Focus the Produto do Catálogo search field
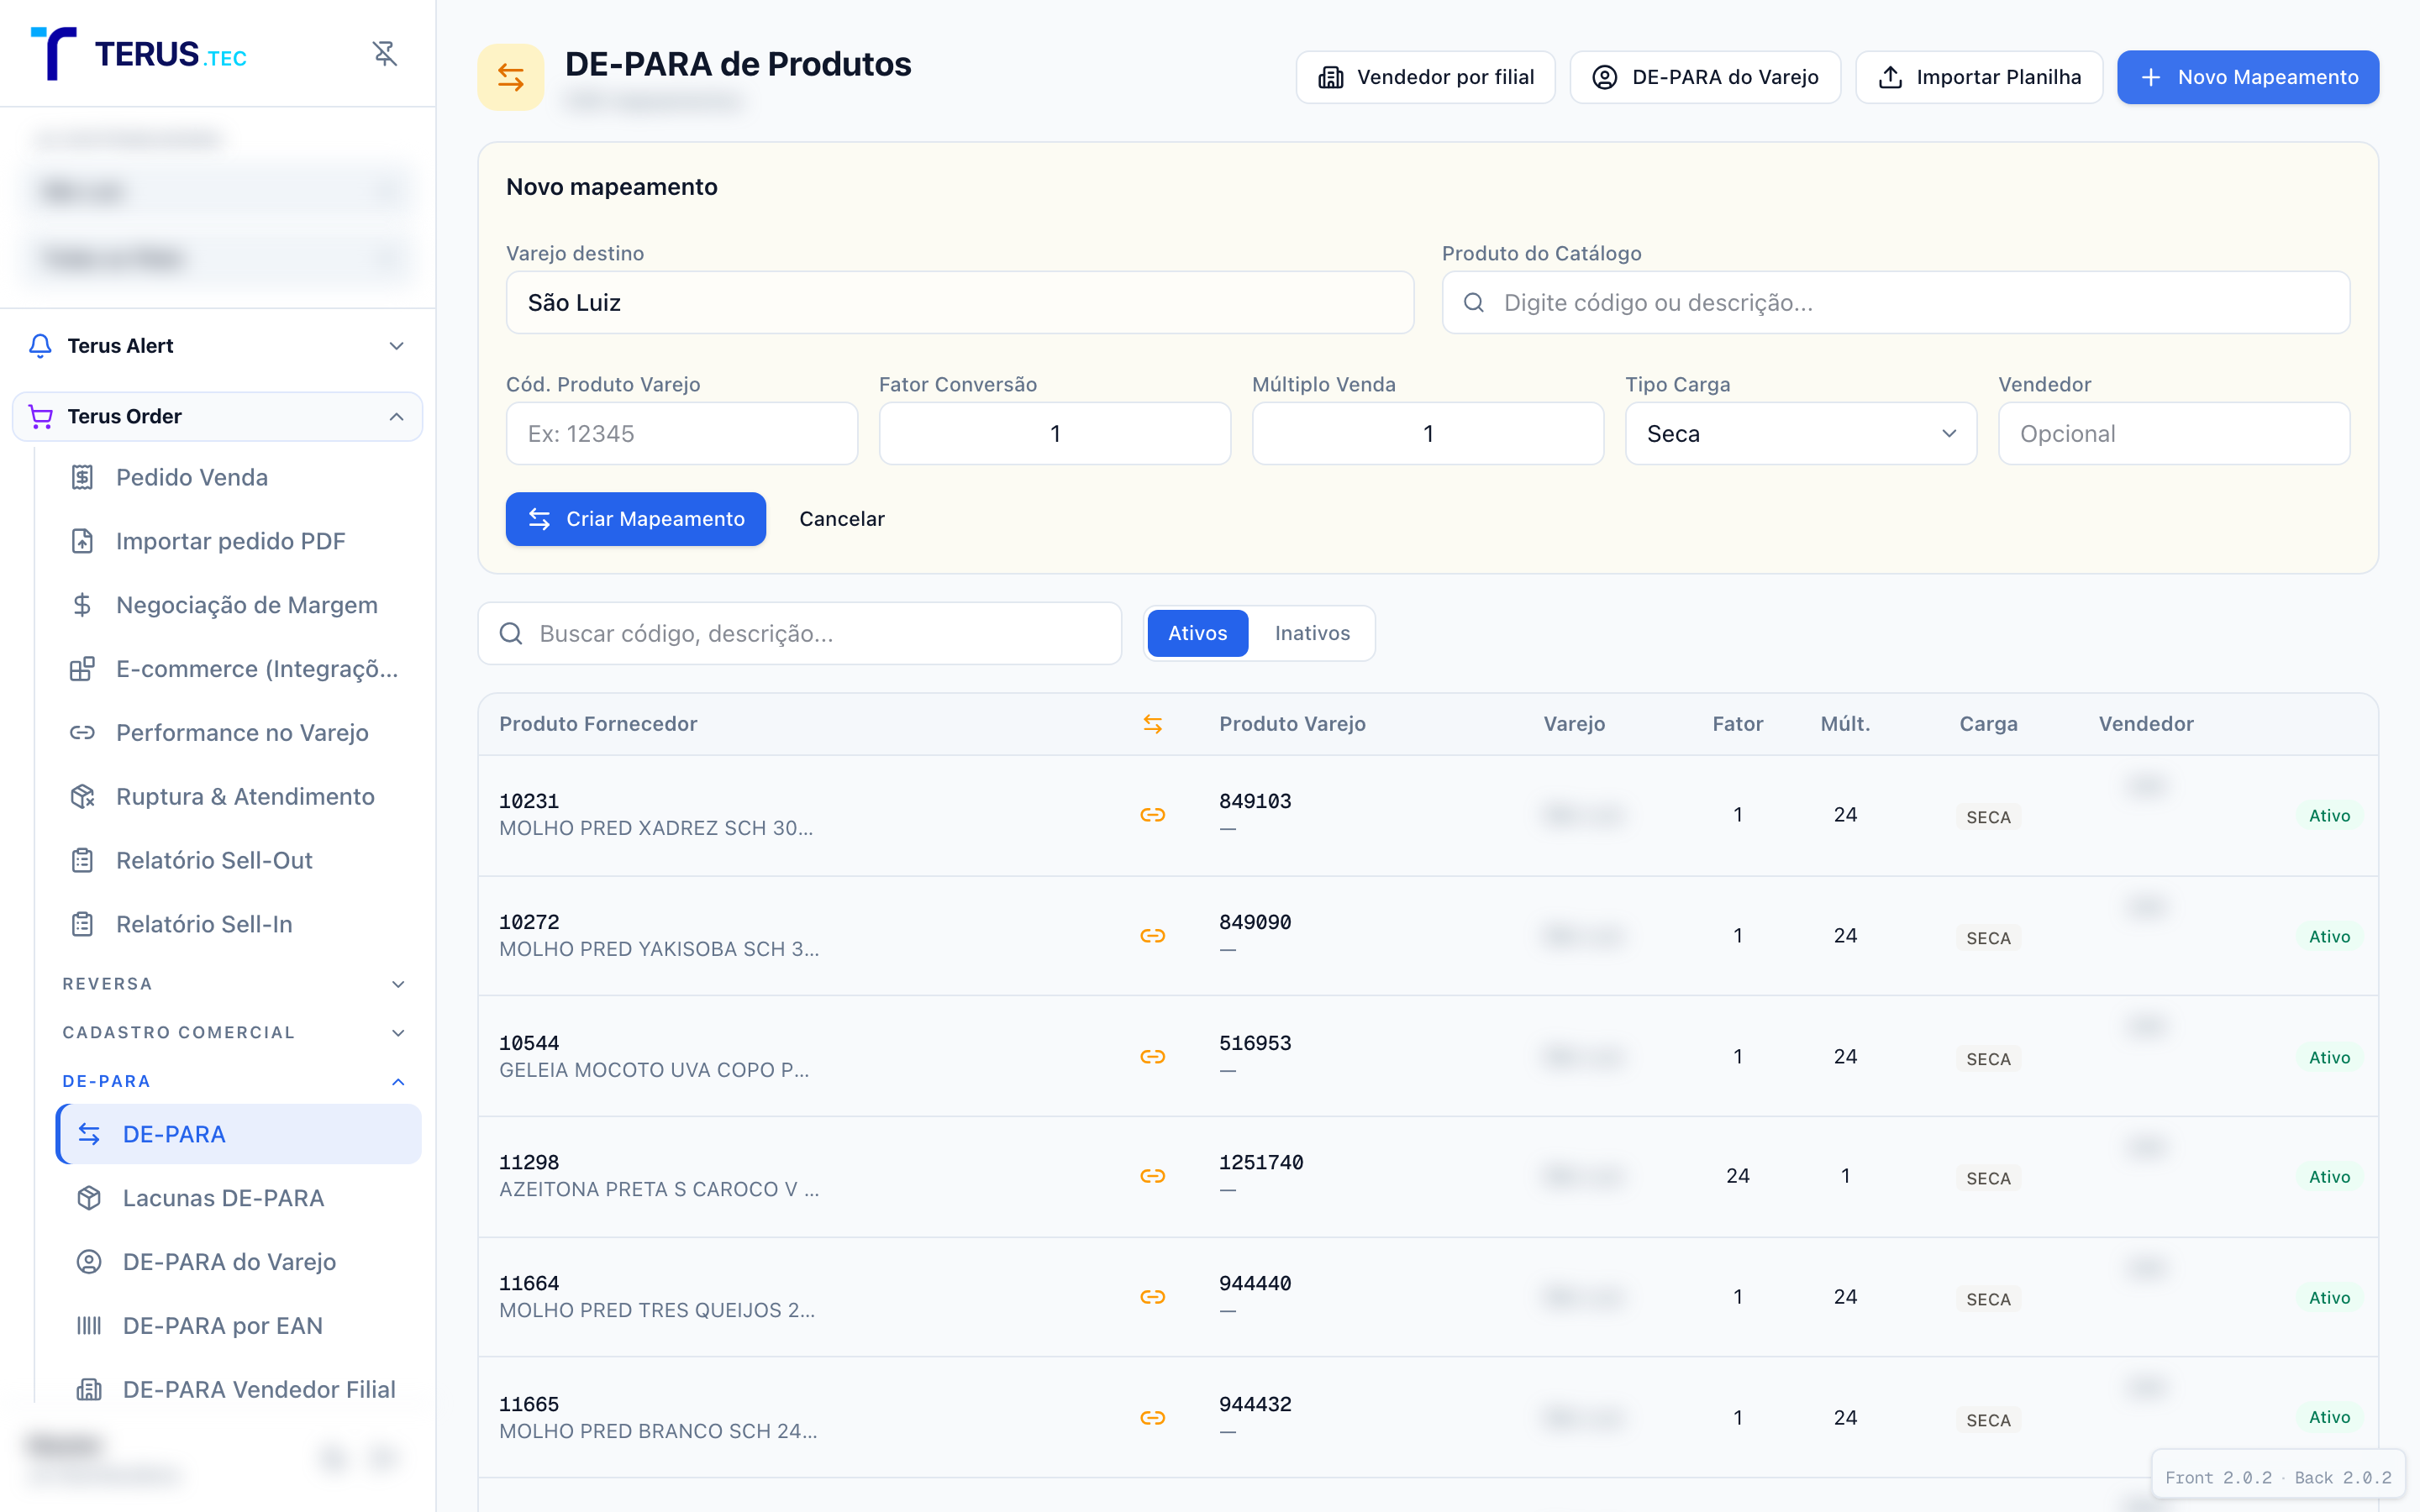 pyautogui.click(x=1896, y=303)
